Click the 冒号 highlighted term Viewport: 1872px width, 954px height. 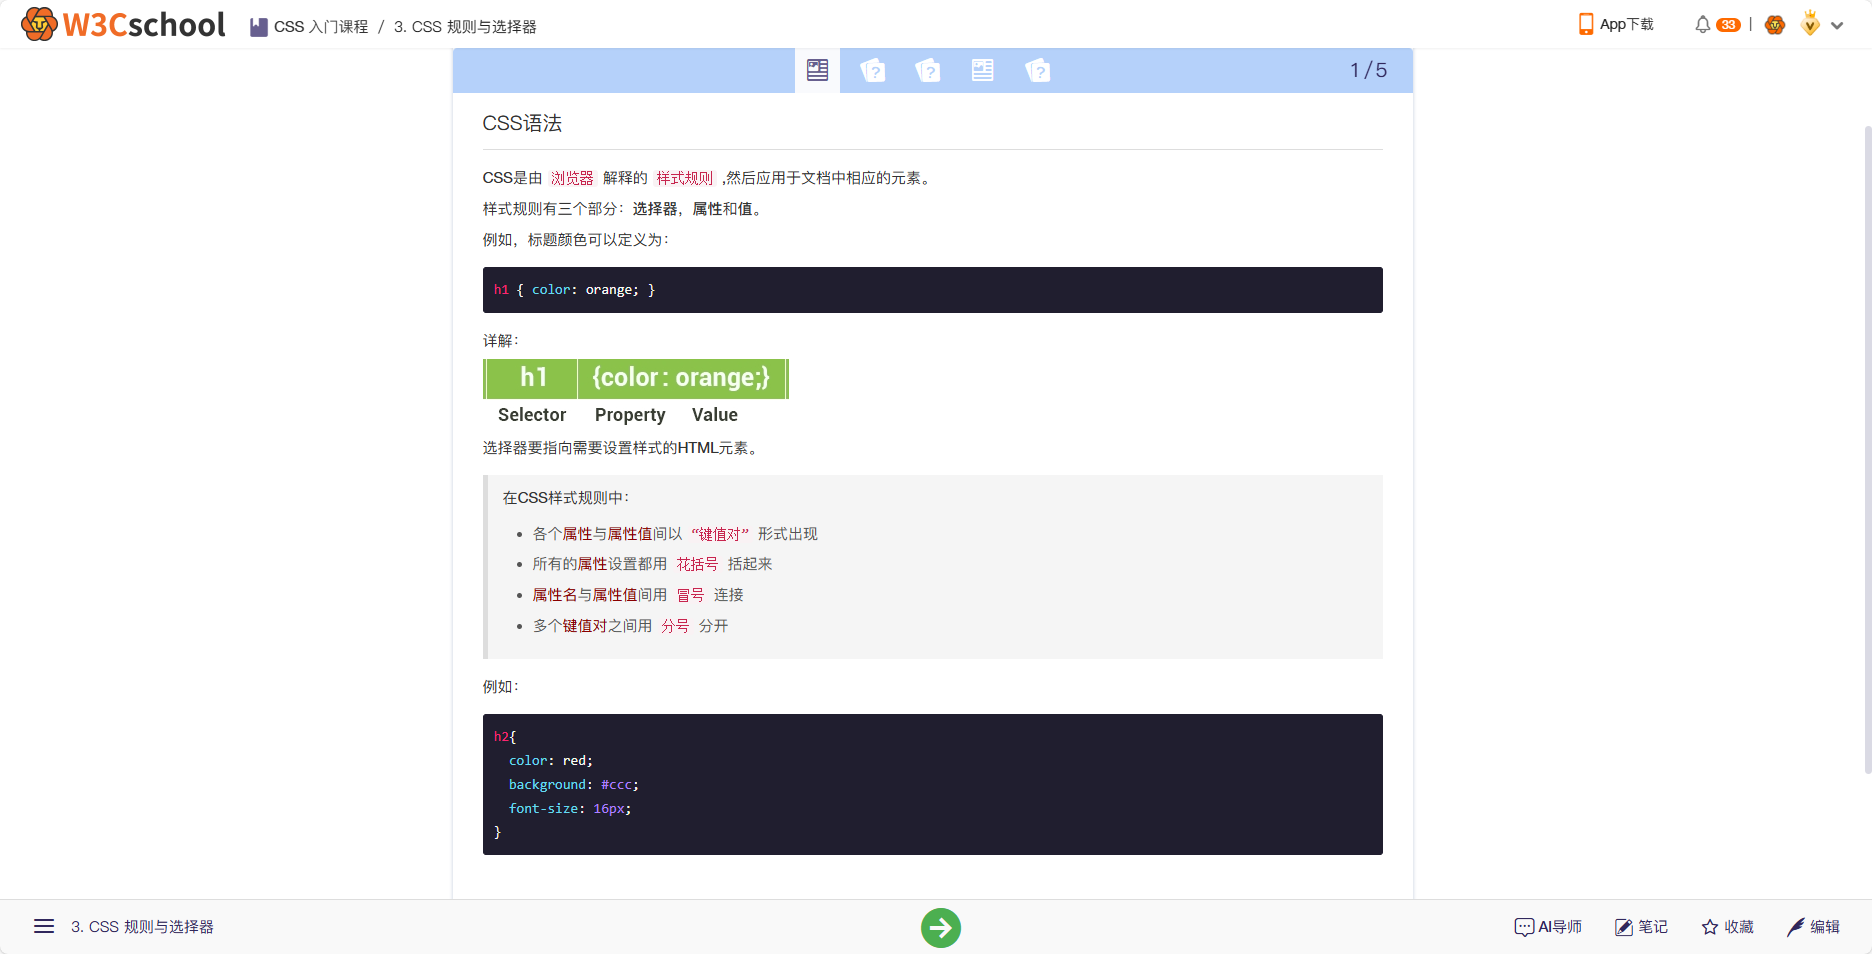coord(690,595)
